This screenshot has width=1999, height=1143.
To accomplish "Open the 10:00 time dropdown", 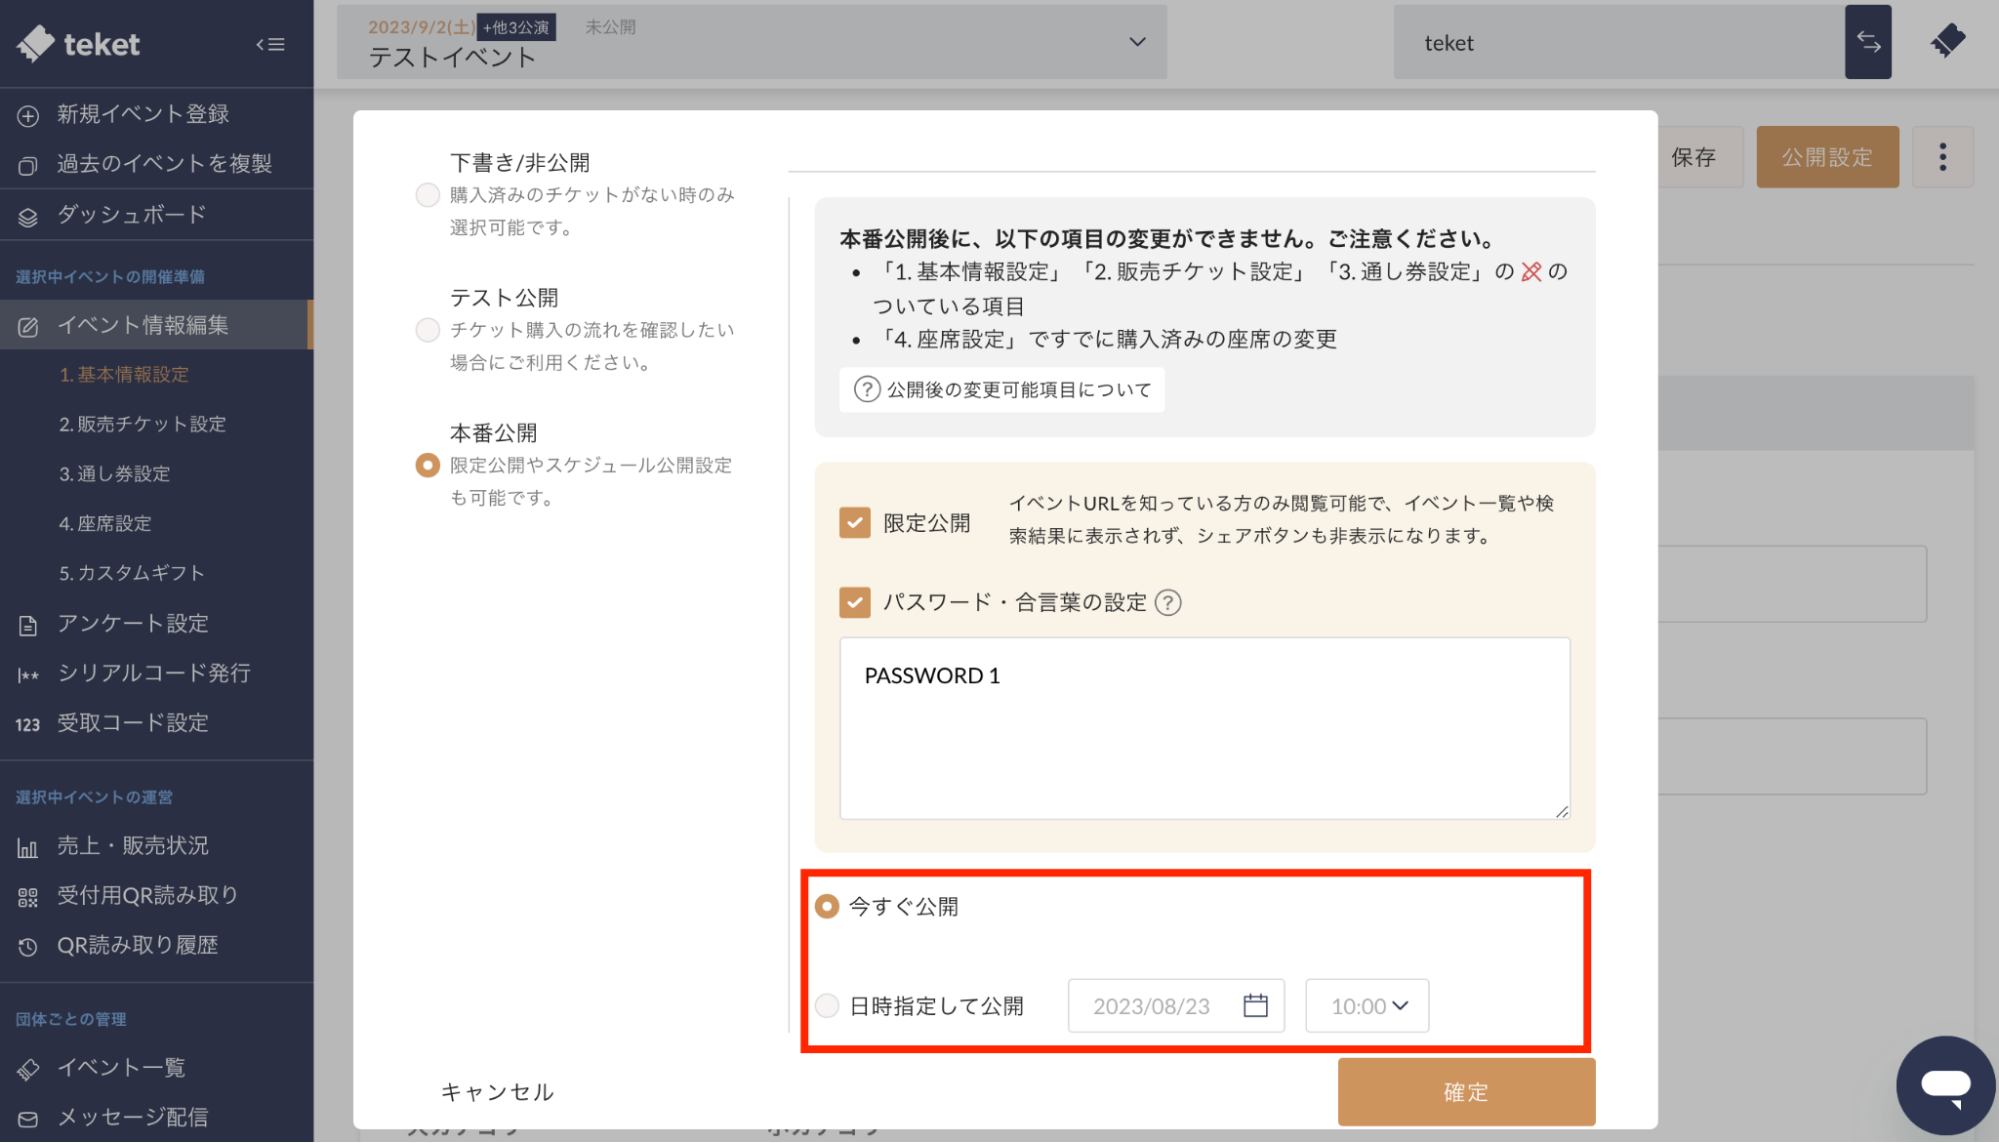I will [x=1367, y=1005].
